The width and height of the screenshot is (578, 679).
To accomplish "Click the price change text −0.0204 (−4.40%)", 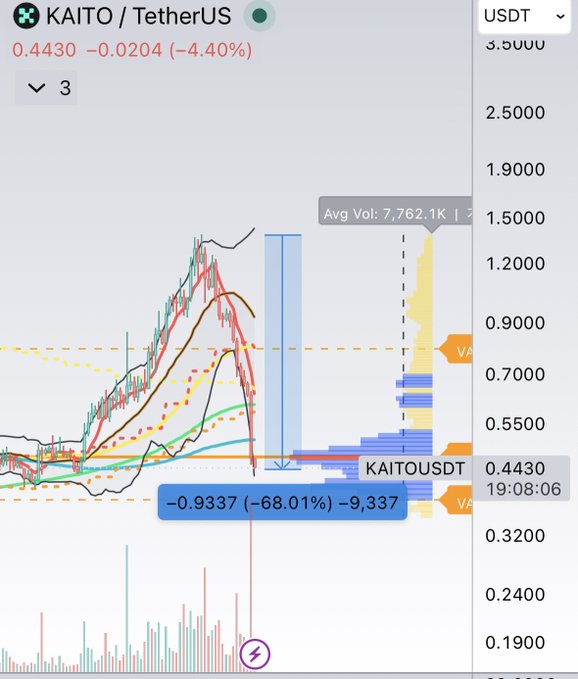I will (169, 50).
